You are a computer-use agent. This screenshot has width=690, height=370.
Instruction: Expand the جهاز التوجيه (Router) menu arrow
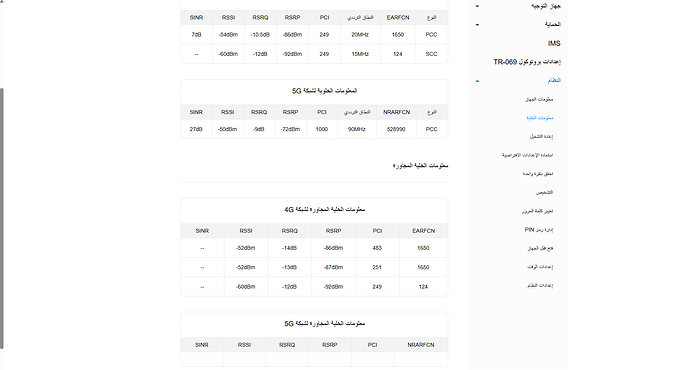477,6
